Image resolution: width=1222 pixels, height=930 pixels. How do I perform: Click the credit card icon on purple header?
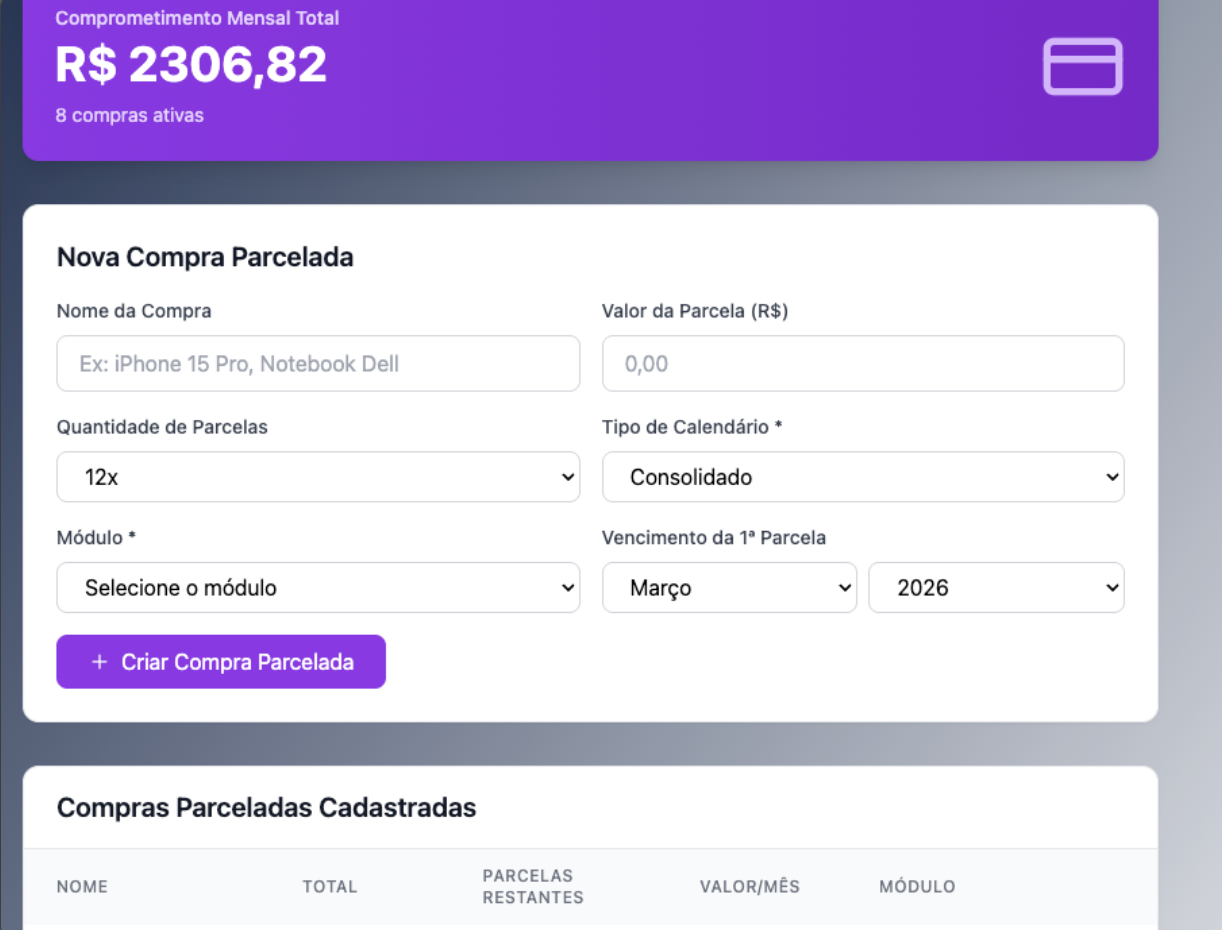click(x=1082, y=67)
